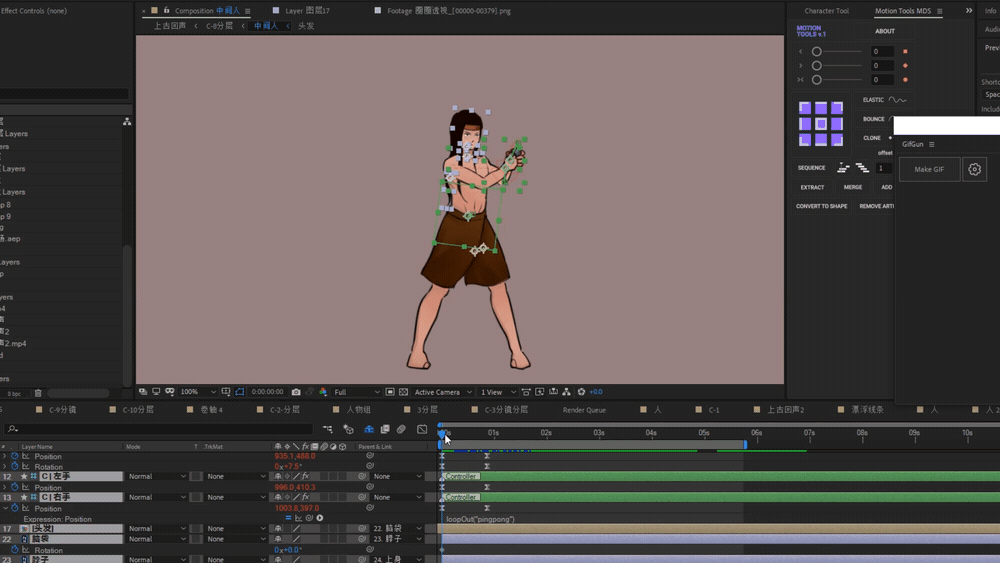Apply the orange circle keyframe button
This screenshot has height=563, width=1000.
coord(905,80)
